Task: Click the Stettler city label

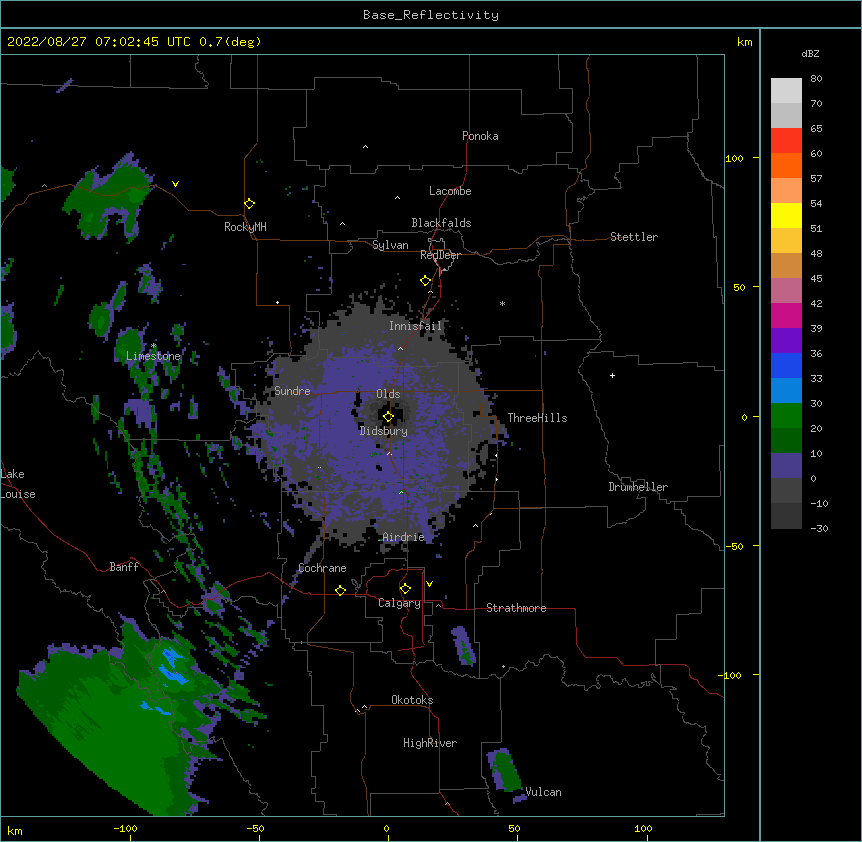Action: tap(634, 237)
